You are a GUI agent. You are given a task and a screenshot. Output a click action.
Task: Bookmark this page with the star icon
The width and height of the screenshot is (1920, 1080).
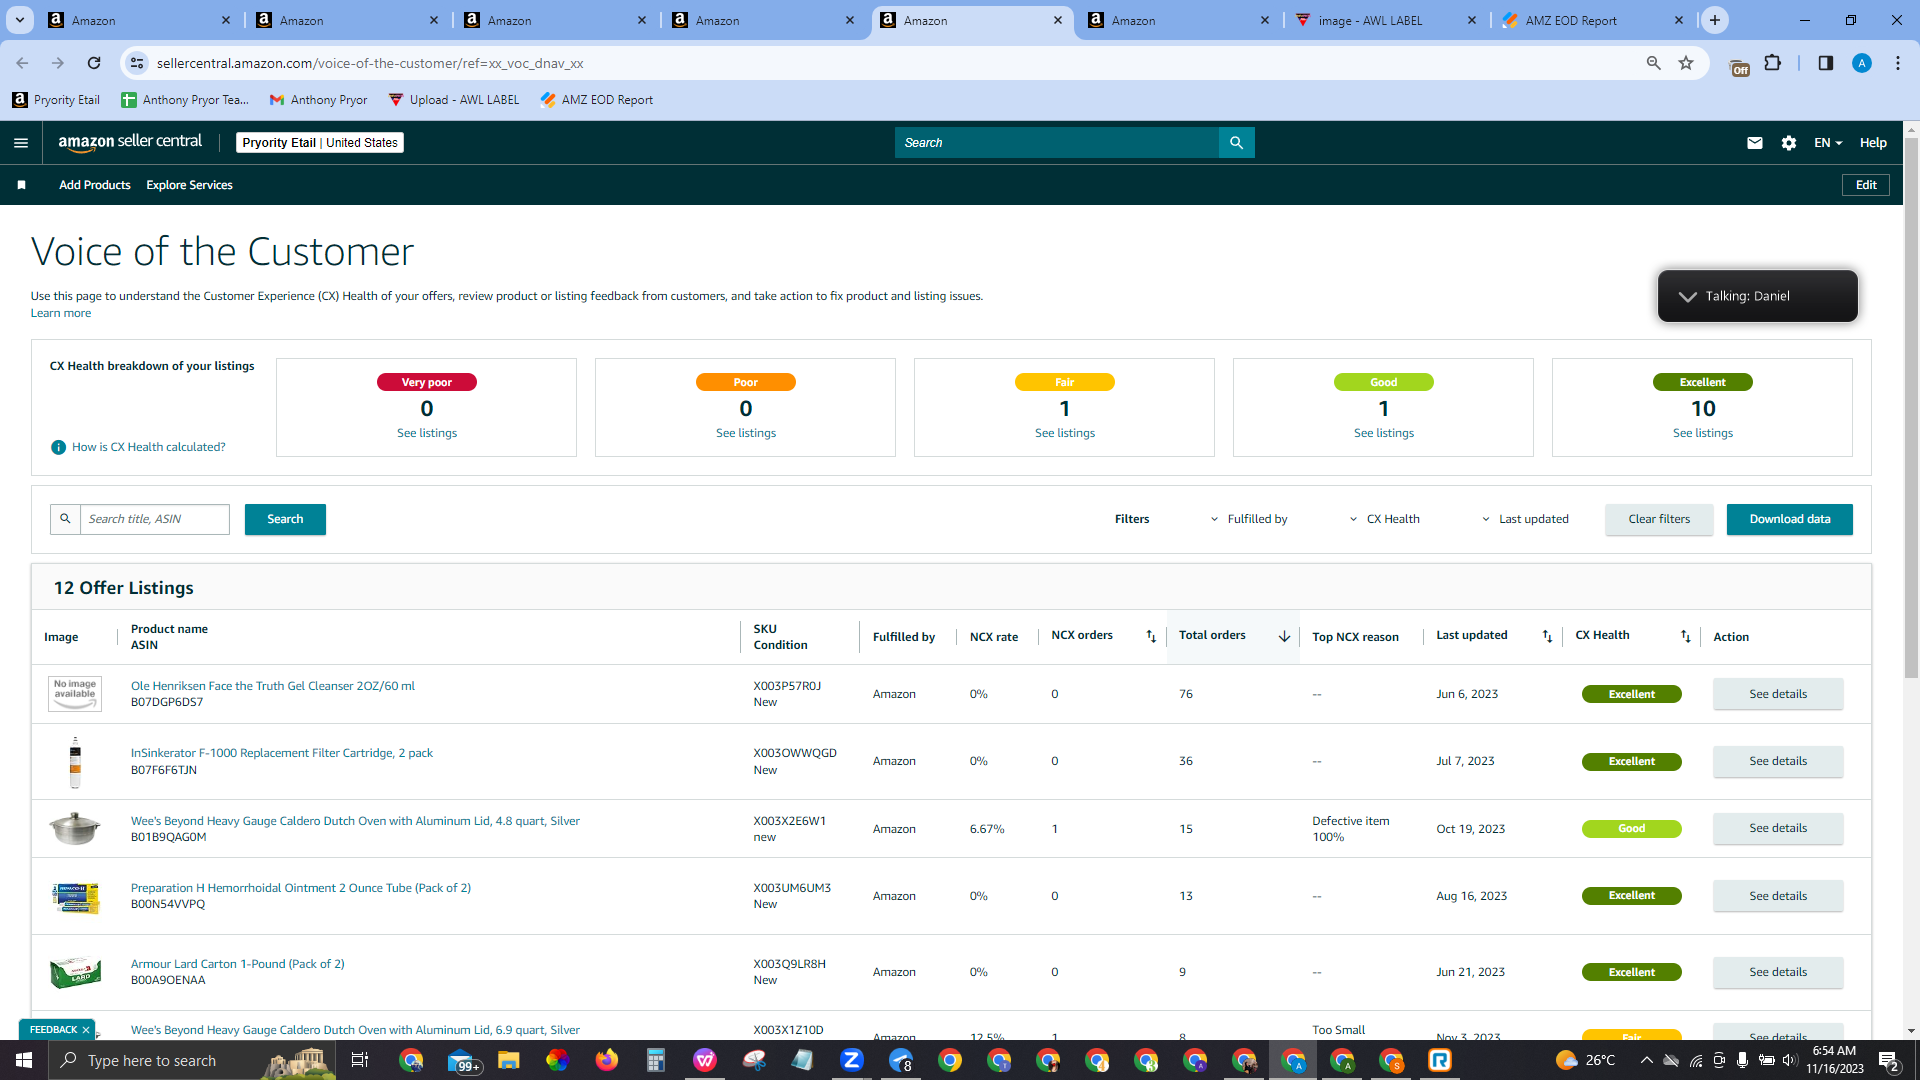tap(1686, 63)
